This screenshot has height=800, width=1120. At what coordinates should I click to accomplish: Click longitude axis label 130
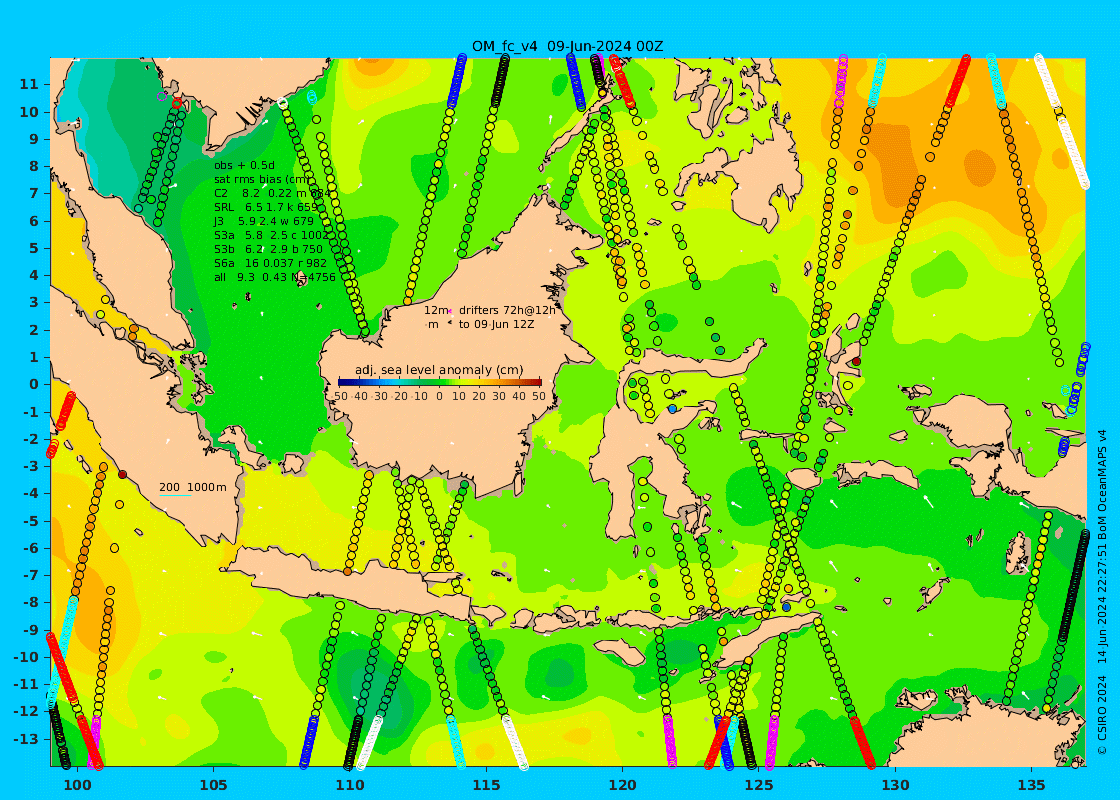click(x=895, y=785)
